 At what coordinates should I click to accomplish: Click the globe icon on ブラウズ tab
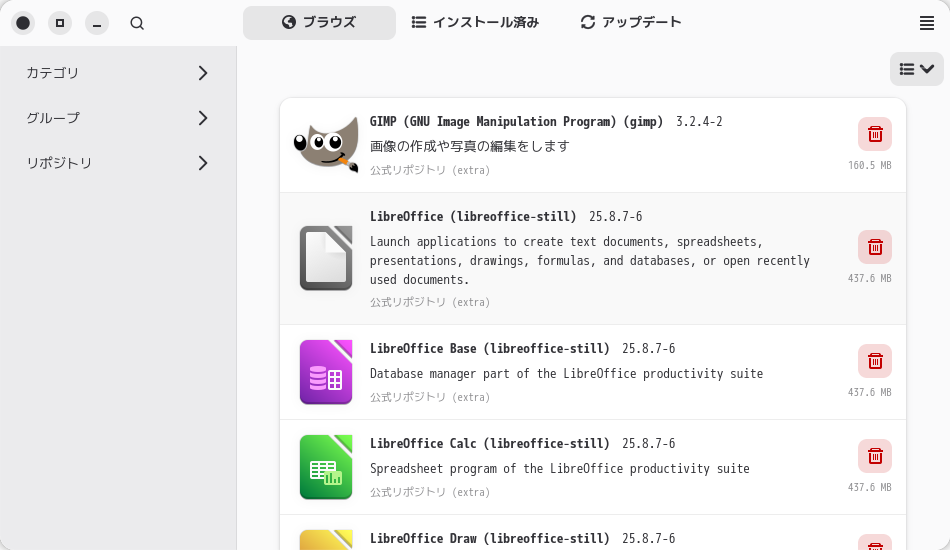[x=289, y=22]
